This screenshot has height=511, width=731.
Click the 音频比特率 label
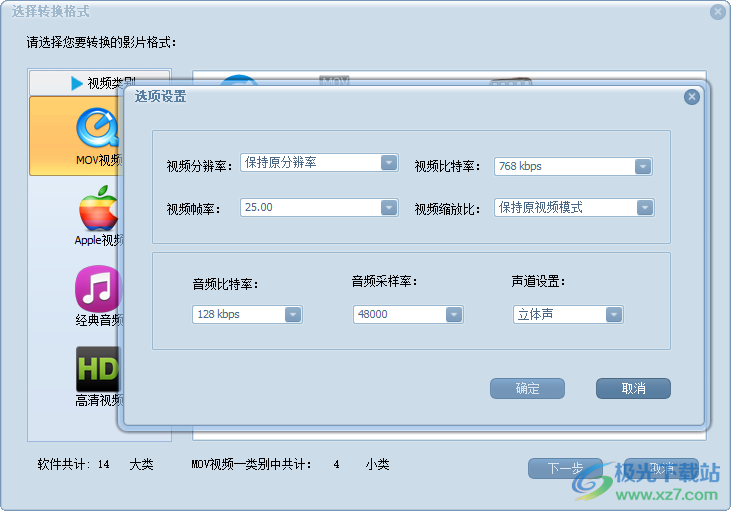pos(225,284)
